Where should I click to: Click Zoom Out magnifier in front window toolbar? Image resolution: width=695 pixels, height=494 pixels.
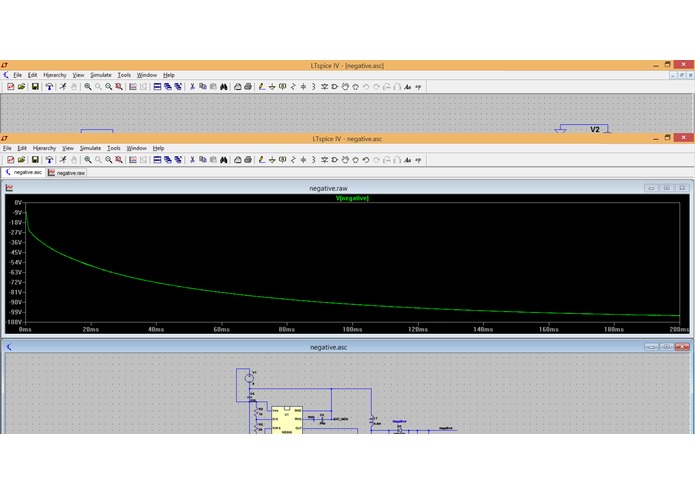click(x=109, y=160)
